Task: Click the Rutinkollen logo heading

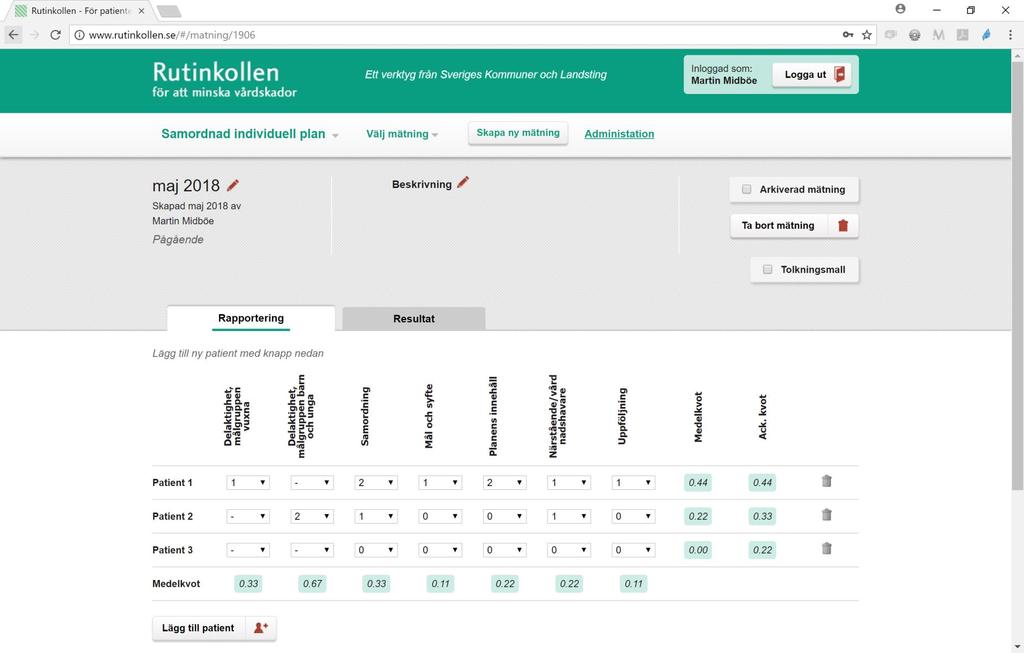Action: pos(216,72)
